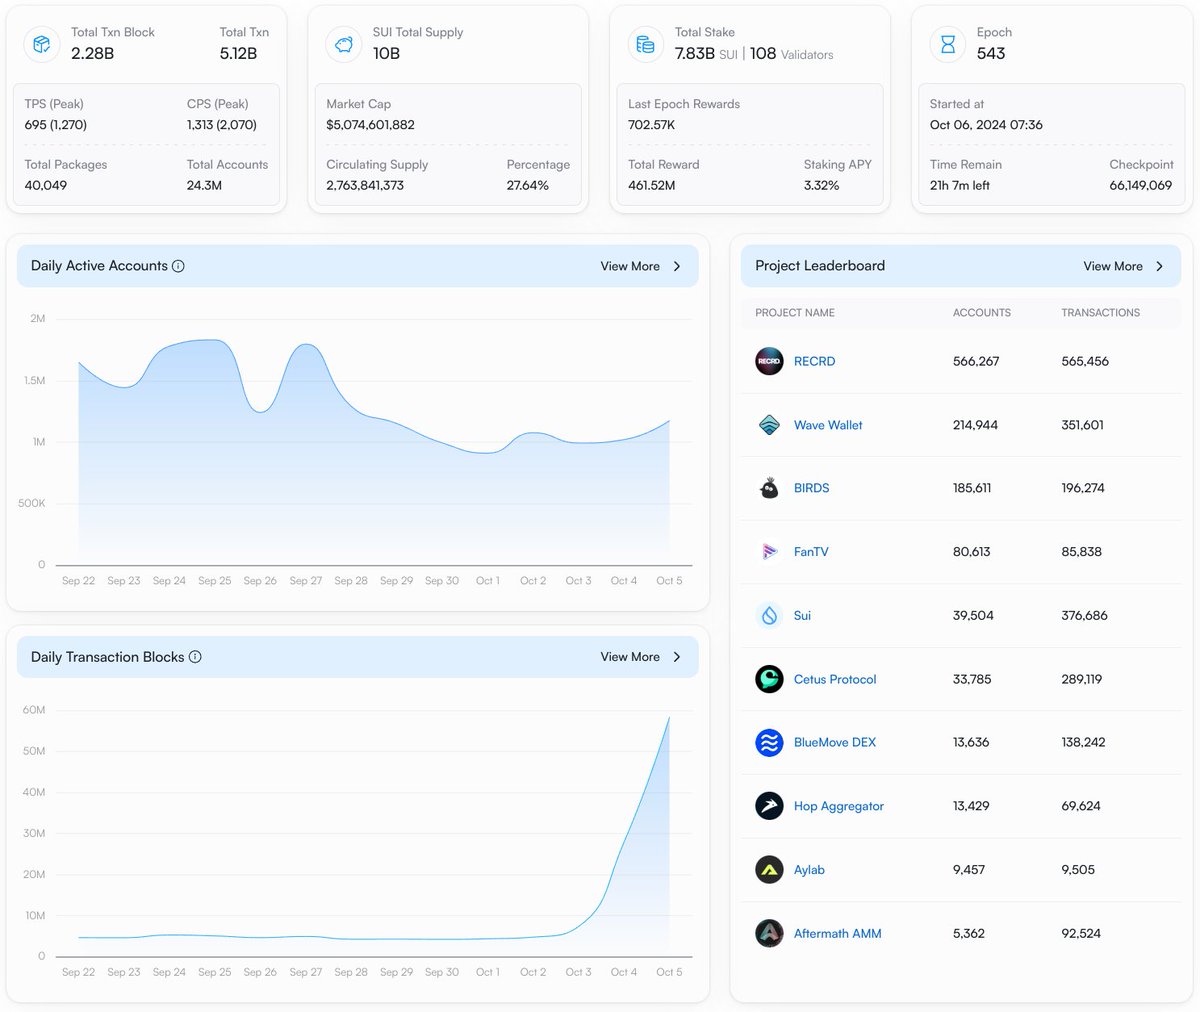Click the Time Remain value 21h 7m left
Screen dimensions: 1200x1012
coord(960,185)
